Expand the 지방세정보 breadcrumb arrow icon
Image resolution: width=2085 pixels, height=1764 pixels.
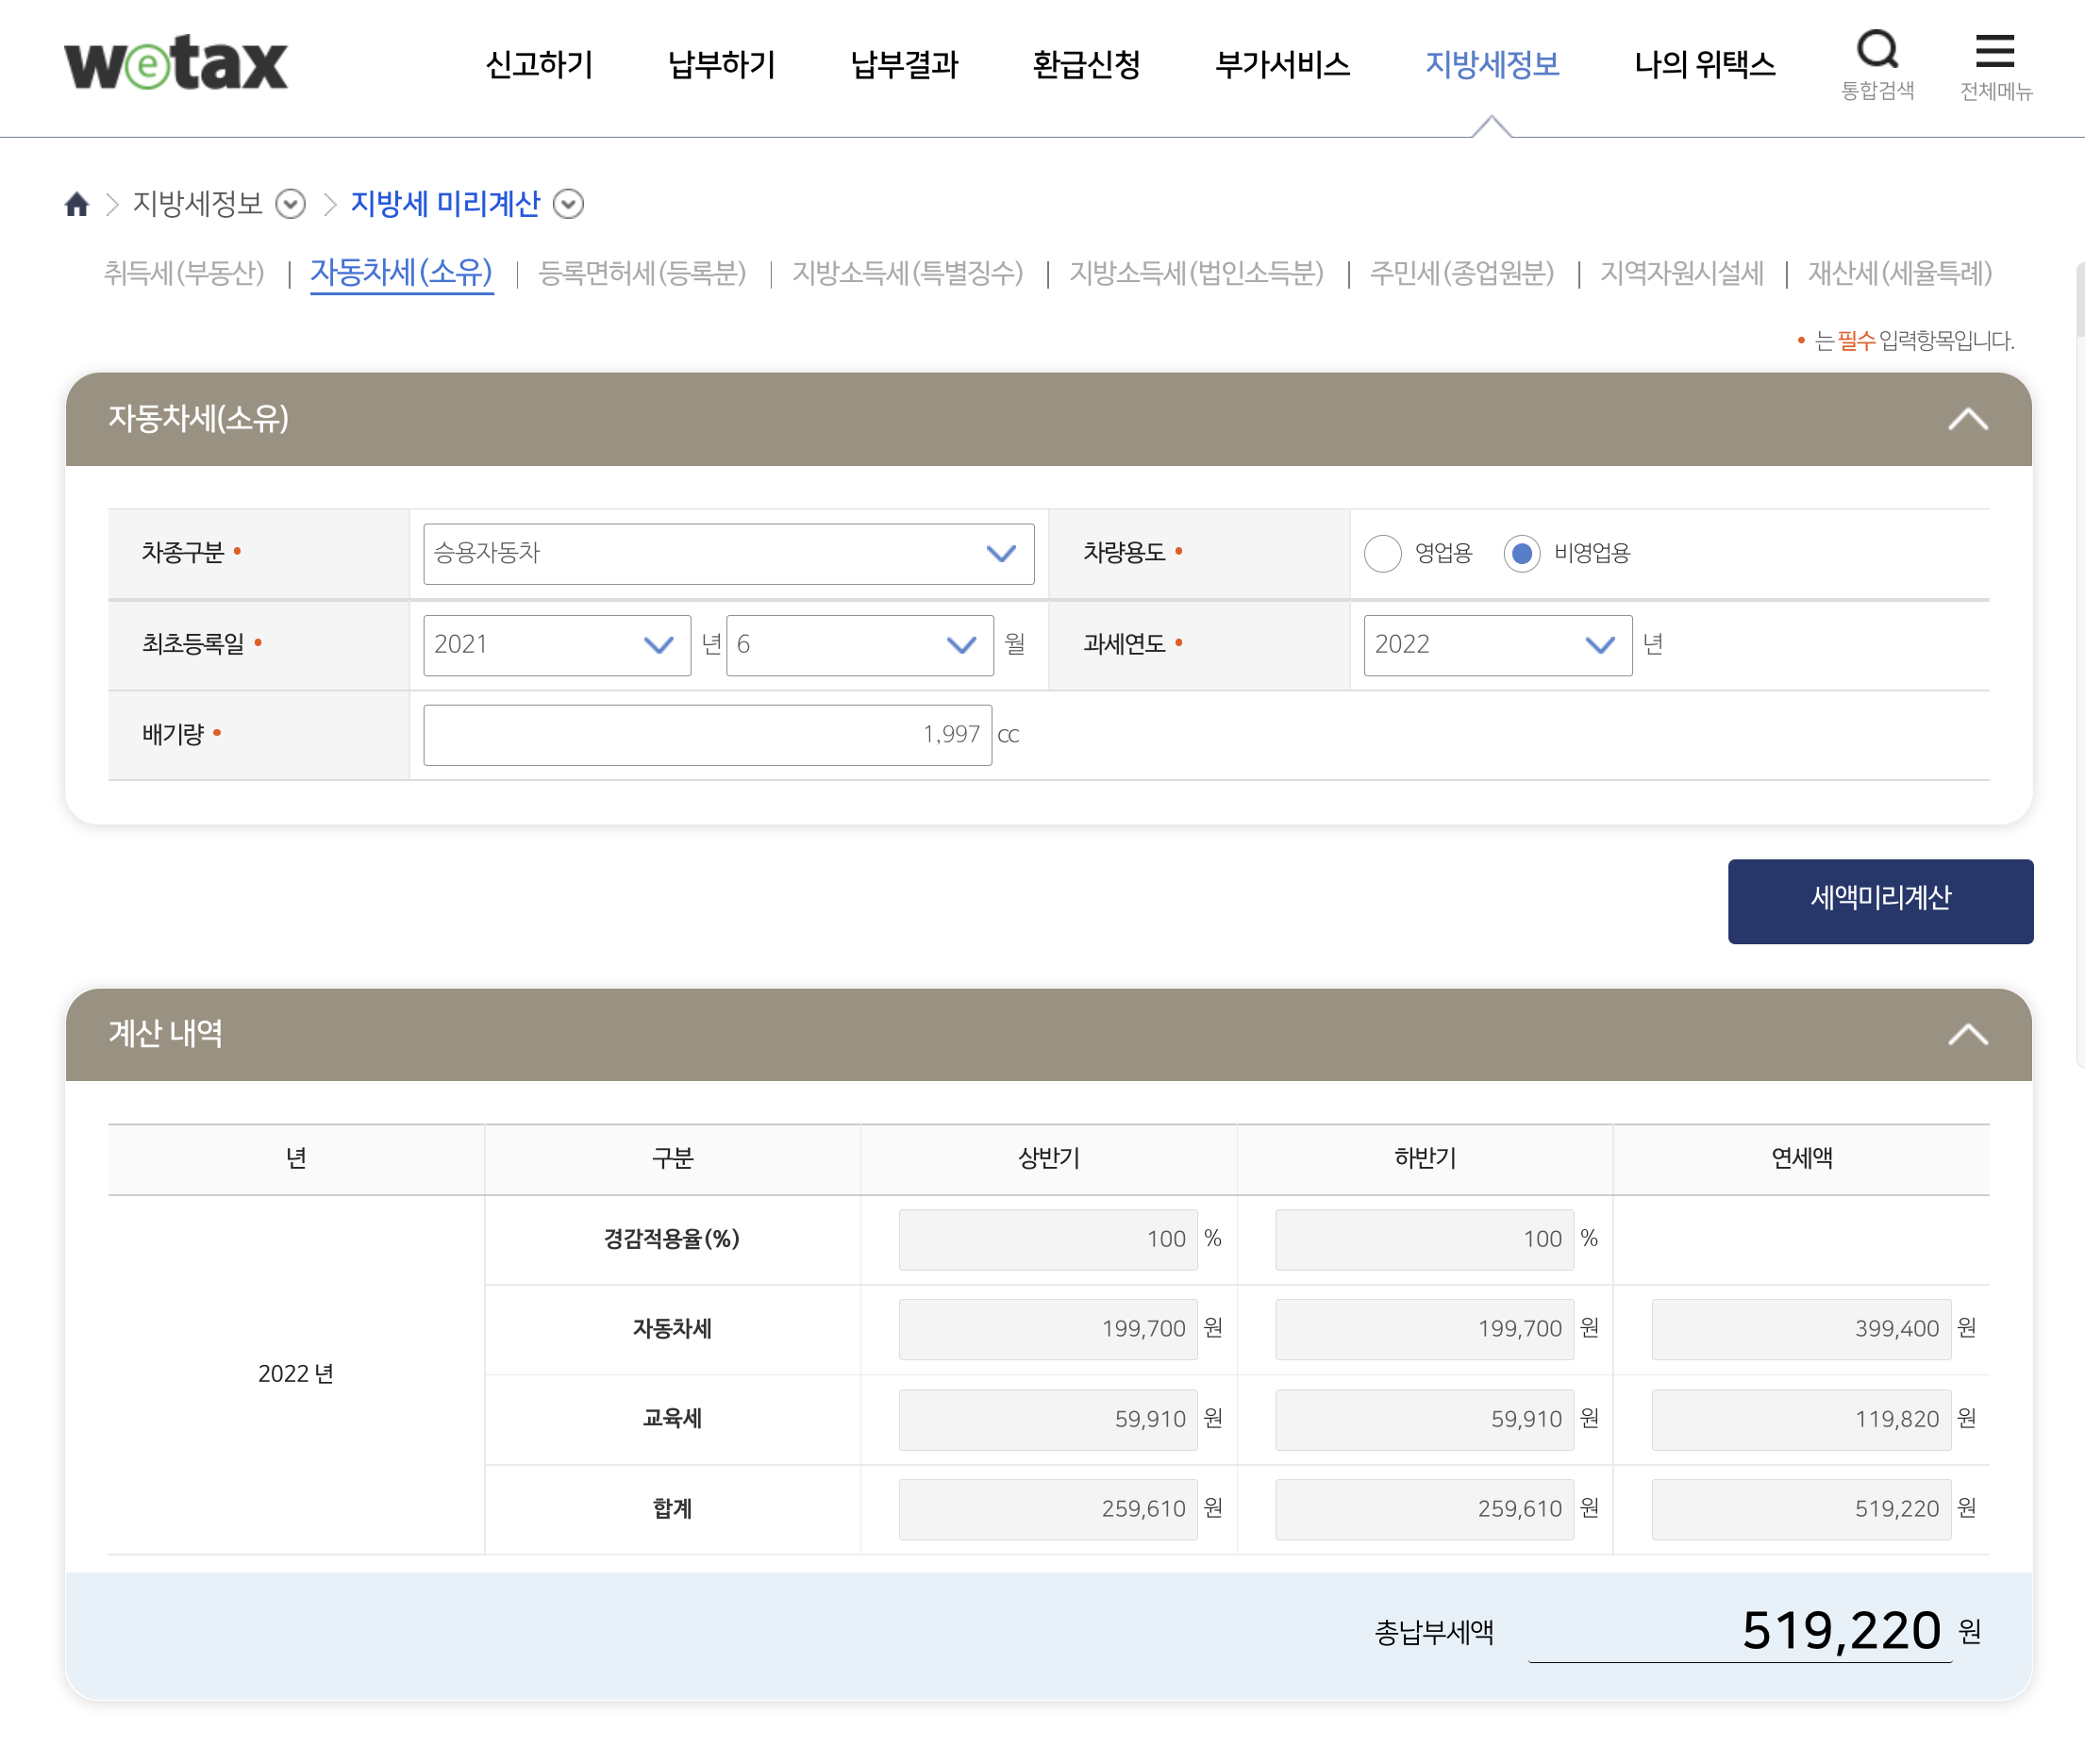[290, 204]
